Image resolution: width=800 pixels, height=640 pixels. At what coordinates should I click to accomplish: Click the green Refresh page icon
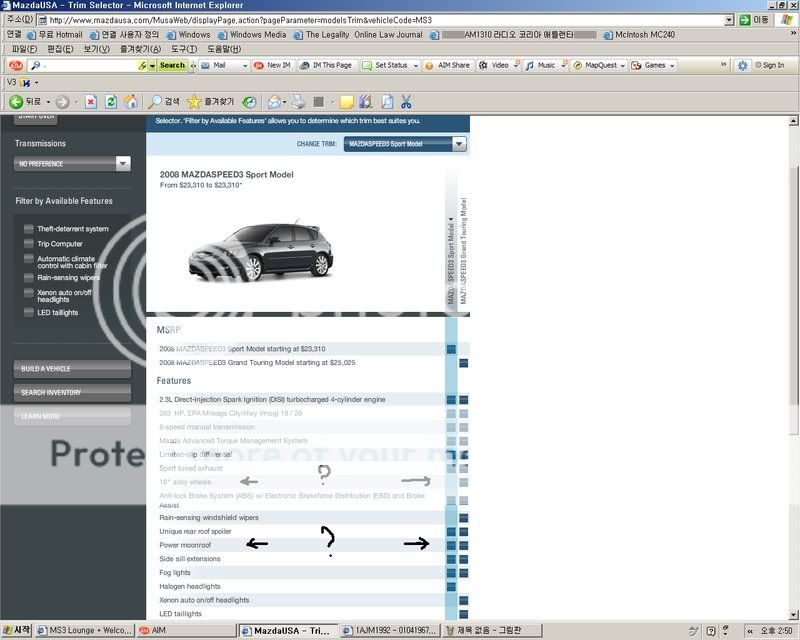point(109,102)
